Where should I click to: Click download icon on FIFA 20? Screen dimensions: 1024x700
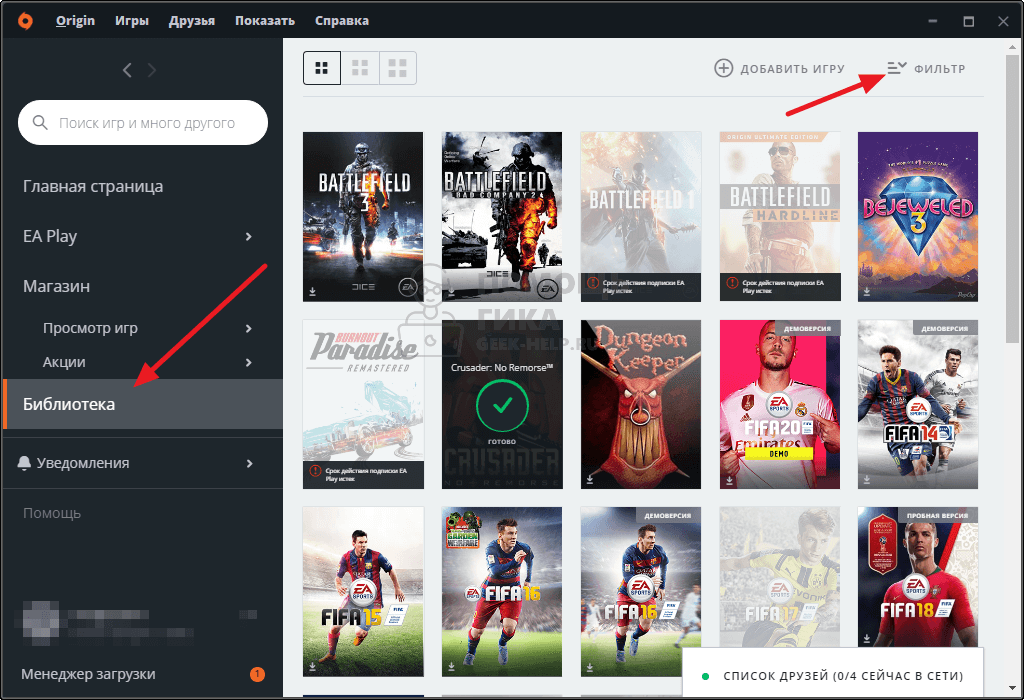729,479
